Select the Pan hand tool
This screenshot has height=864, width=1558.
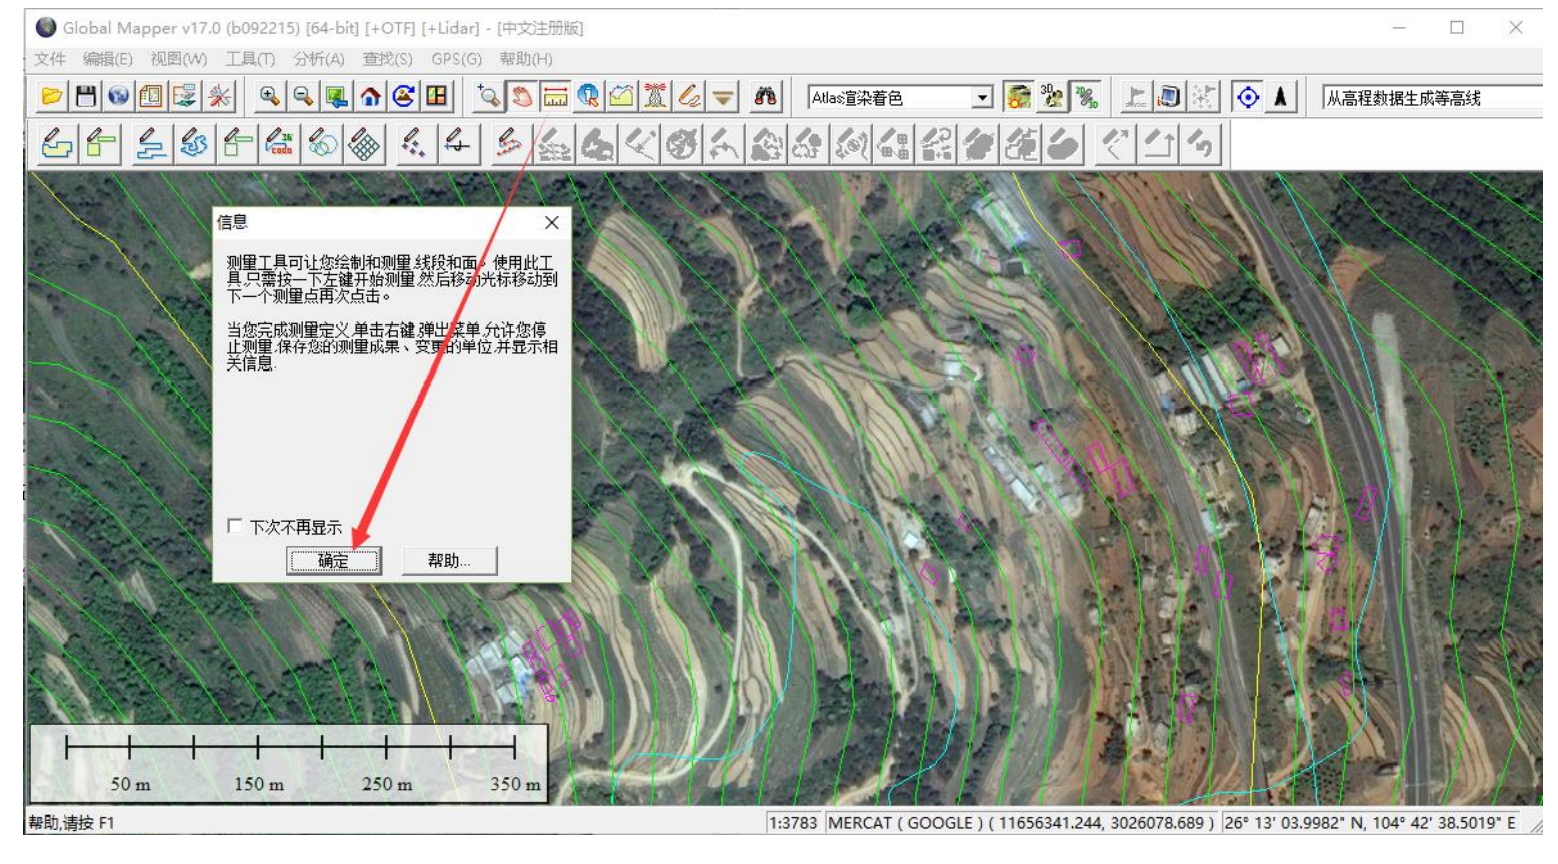coord(521,97)
